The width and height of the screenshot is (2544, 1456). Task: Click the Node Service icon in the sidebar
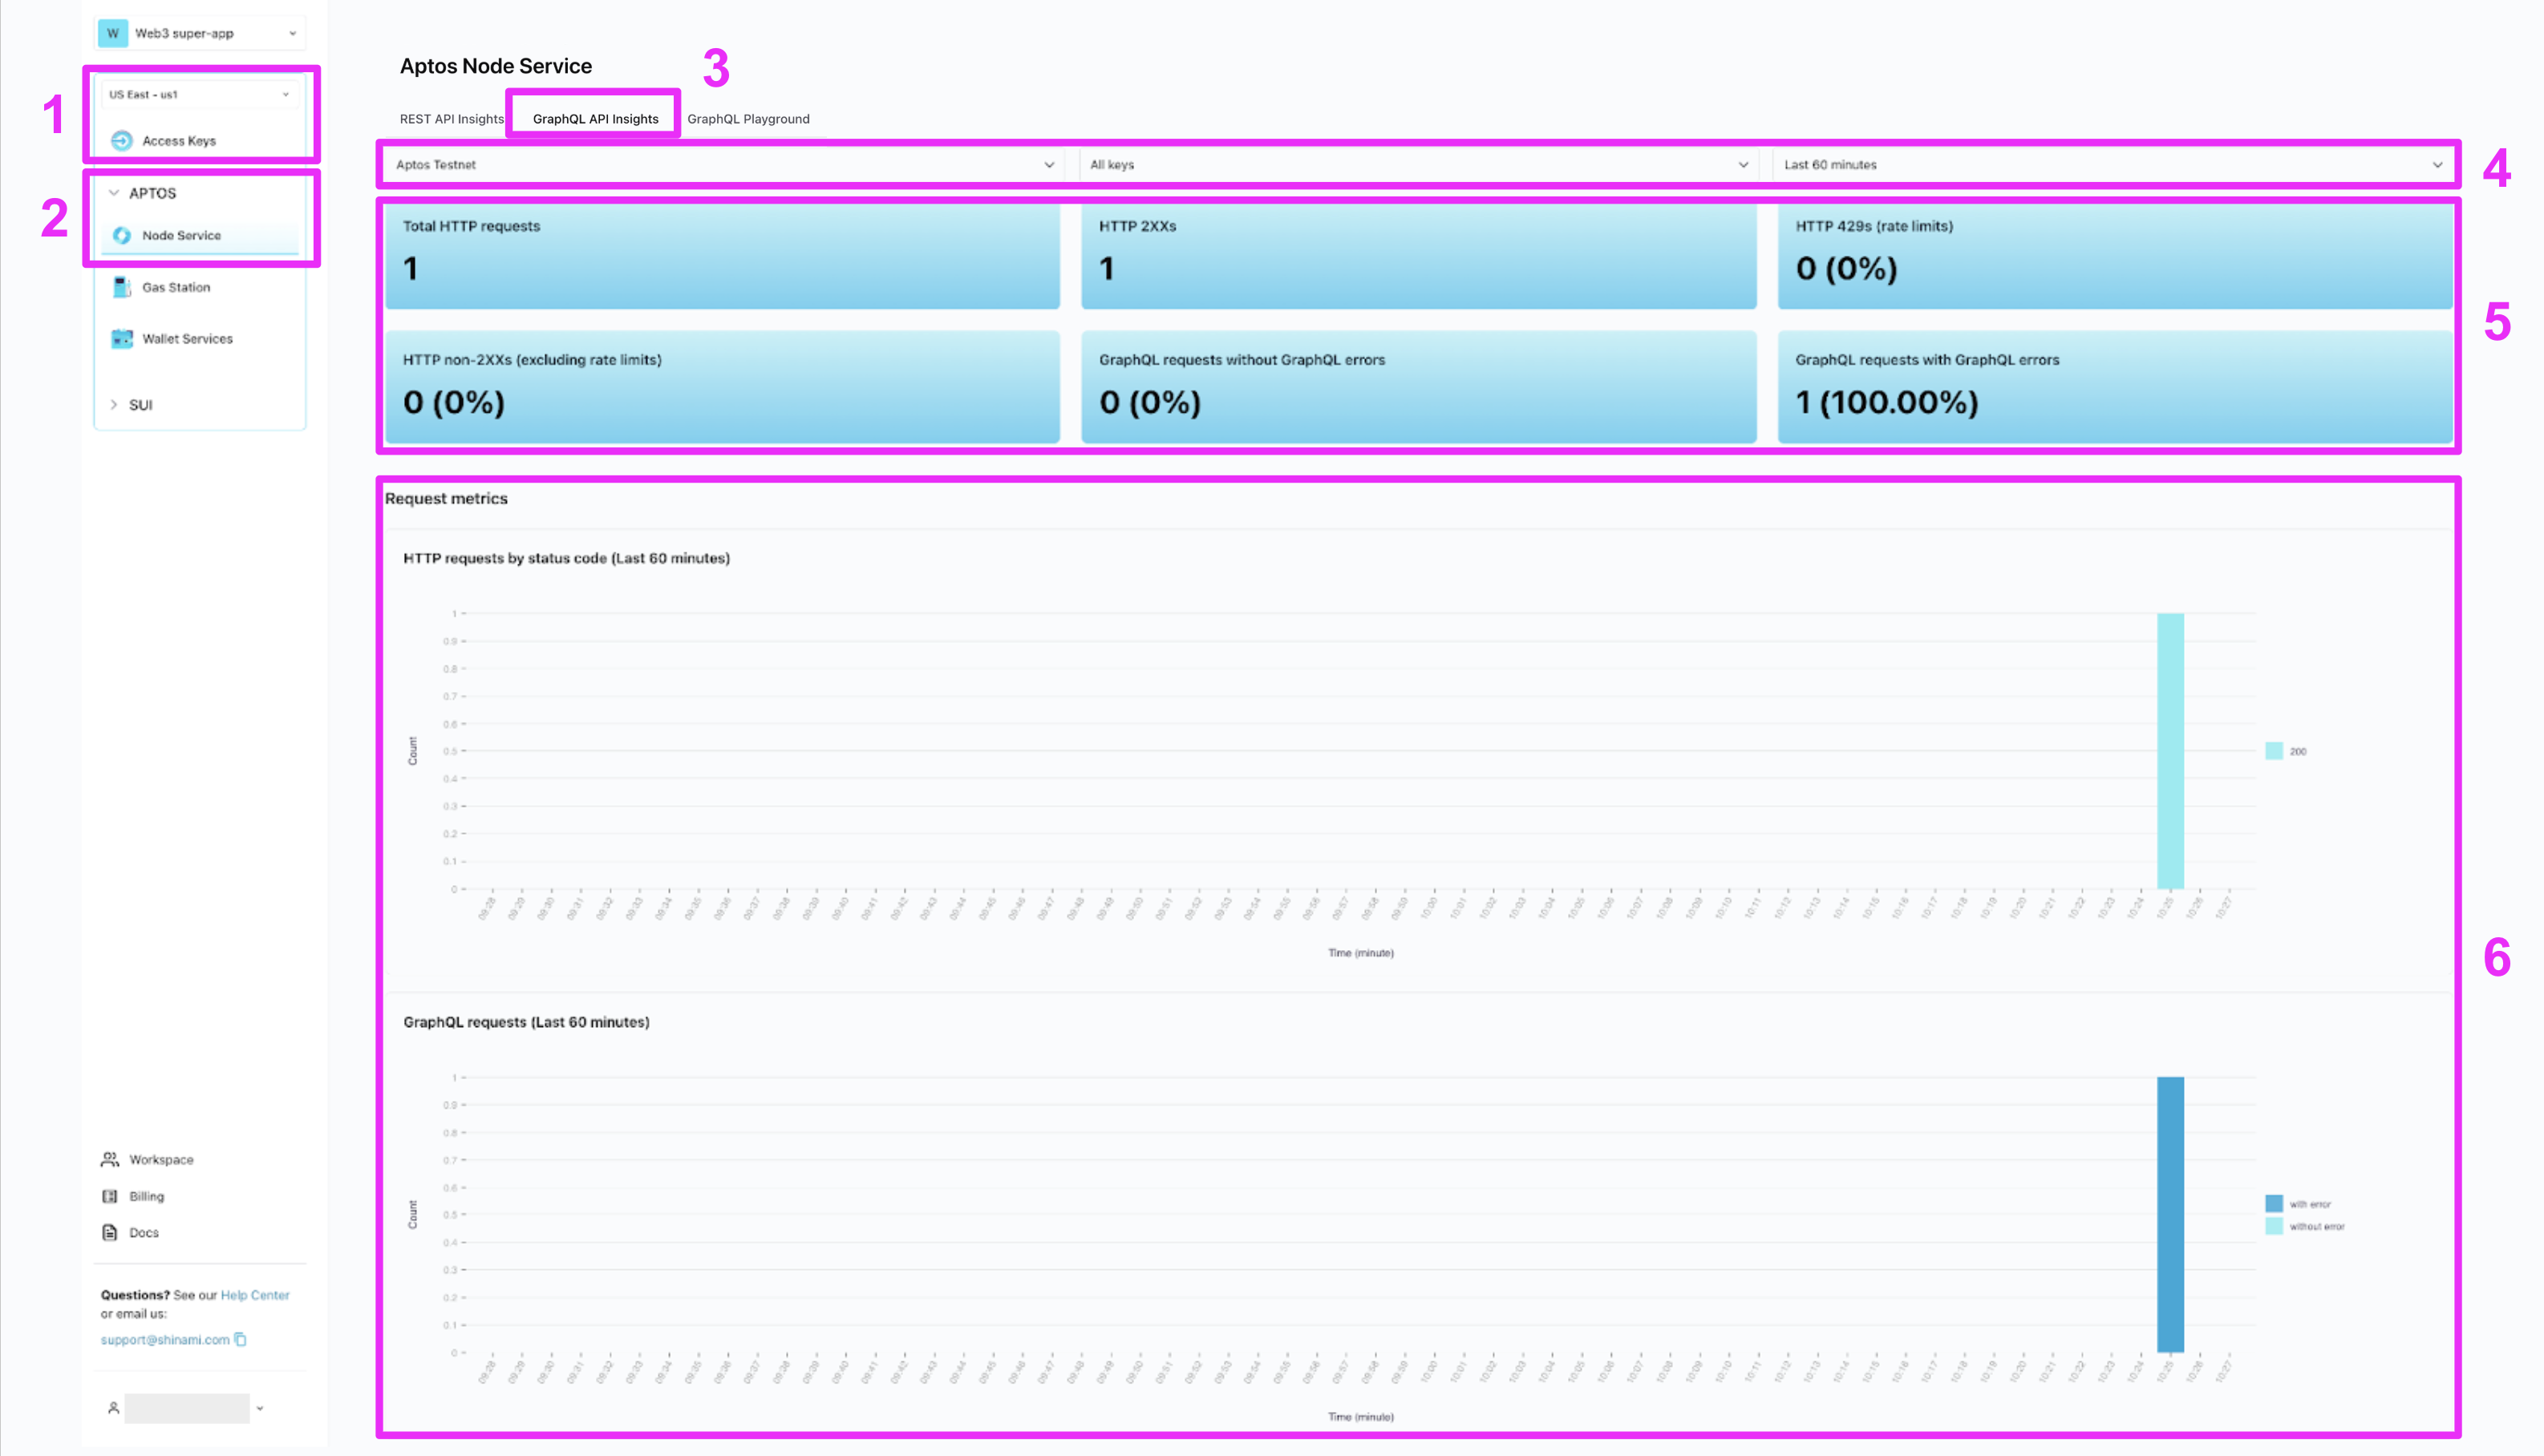click(121, 235)
